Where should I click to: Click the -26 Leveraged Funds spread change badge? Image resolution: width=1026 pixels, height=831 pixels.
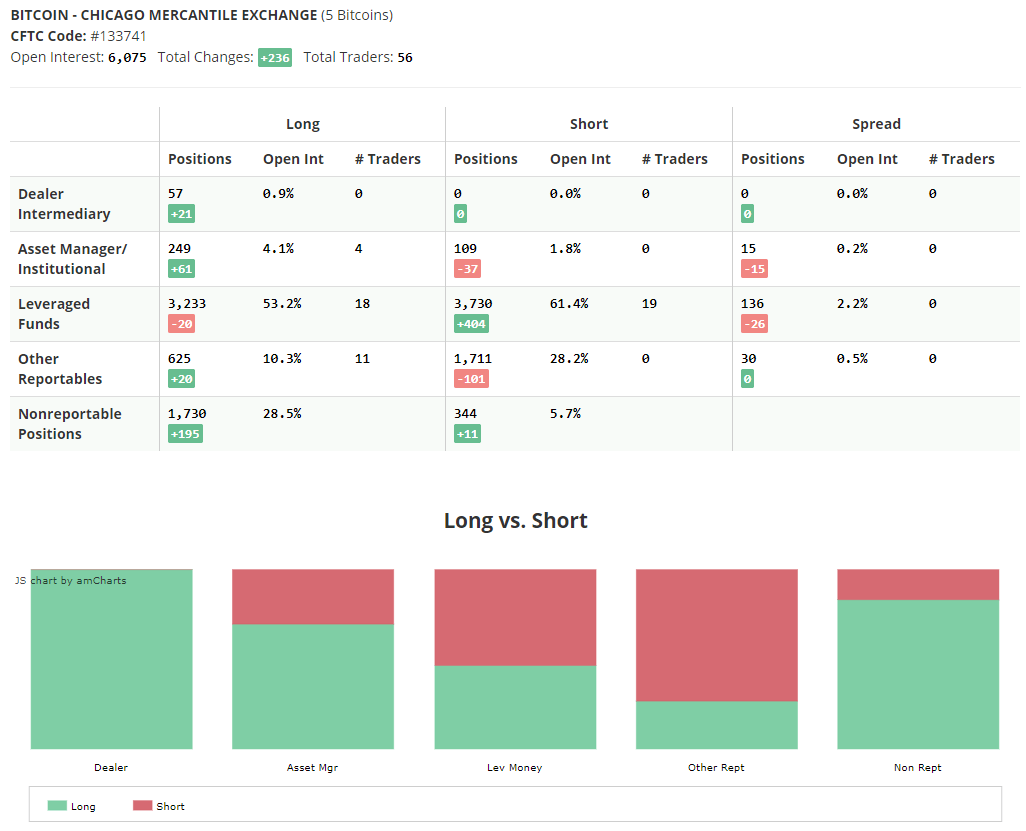754,324
